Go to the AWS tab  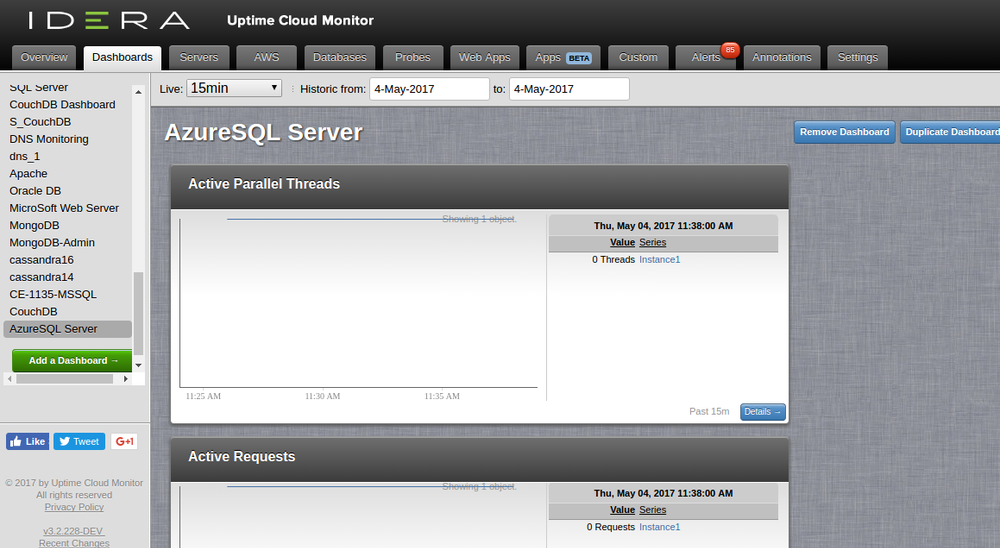click(267, 57)
